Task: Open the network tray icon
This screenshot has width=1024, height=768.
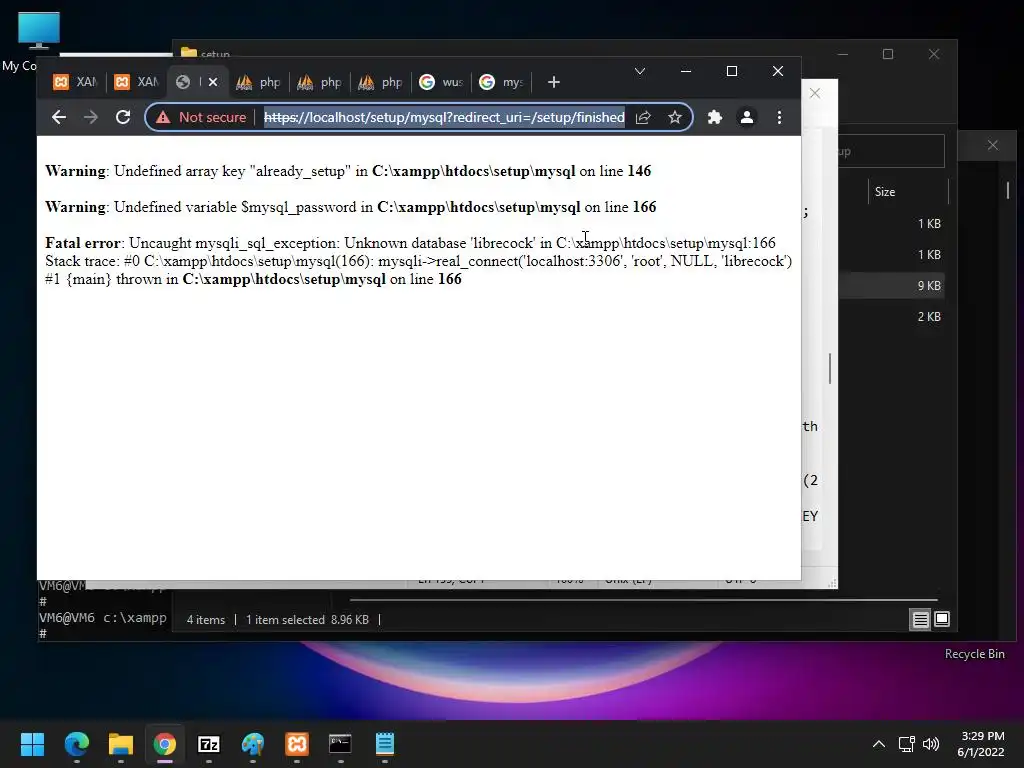Action: point(906,744)
